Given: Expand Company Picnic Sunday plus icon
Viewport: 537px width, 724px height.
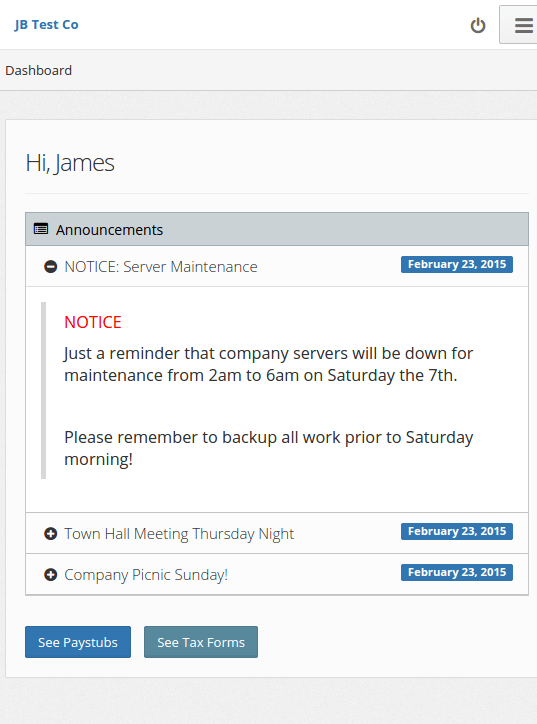Looking at the screenshot, I should point(50,575).
